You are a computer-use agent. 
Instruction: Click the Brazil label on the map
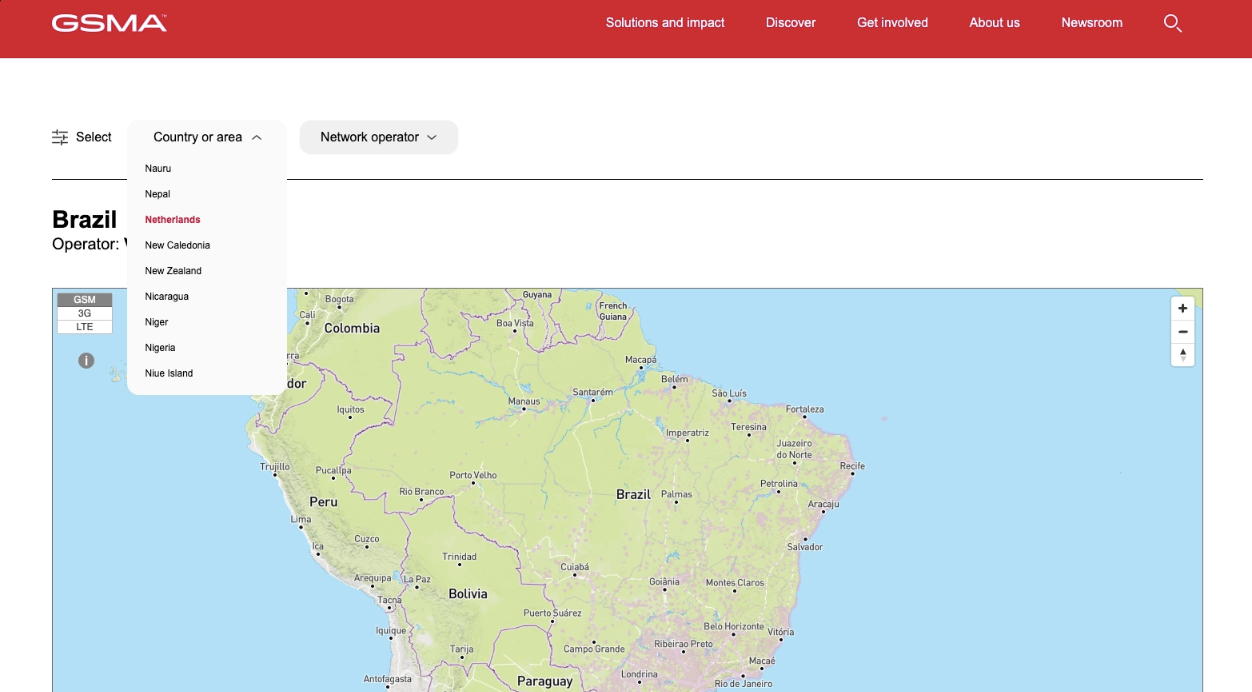633,494
